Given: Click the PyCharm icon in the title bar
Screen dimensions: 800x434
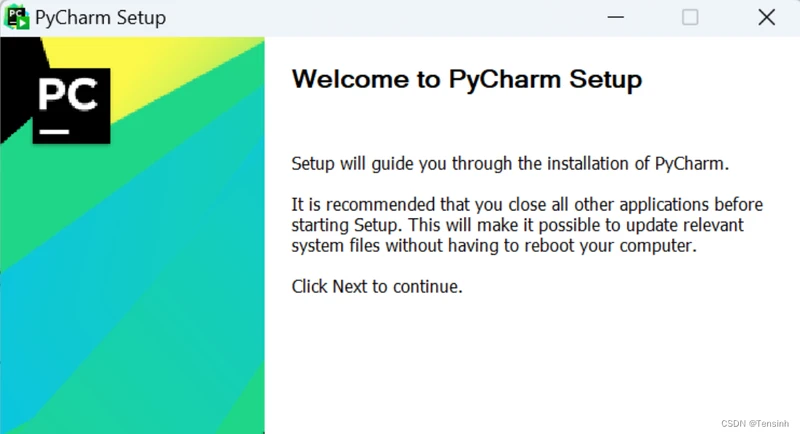Looking at the screenshot, I should click(x=16, y=17).
